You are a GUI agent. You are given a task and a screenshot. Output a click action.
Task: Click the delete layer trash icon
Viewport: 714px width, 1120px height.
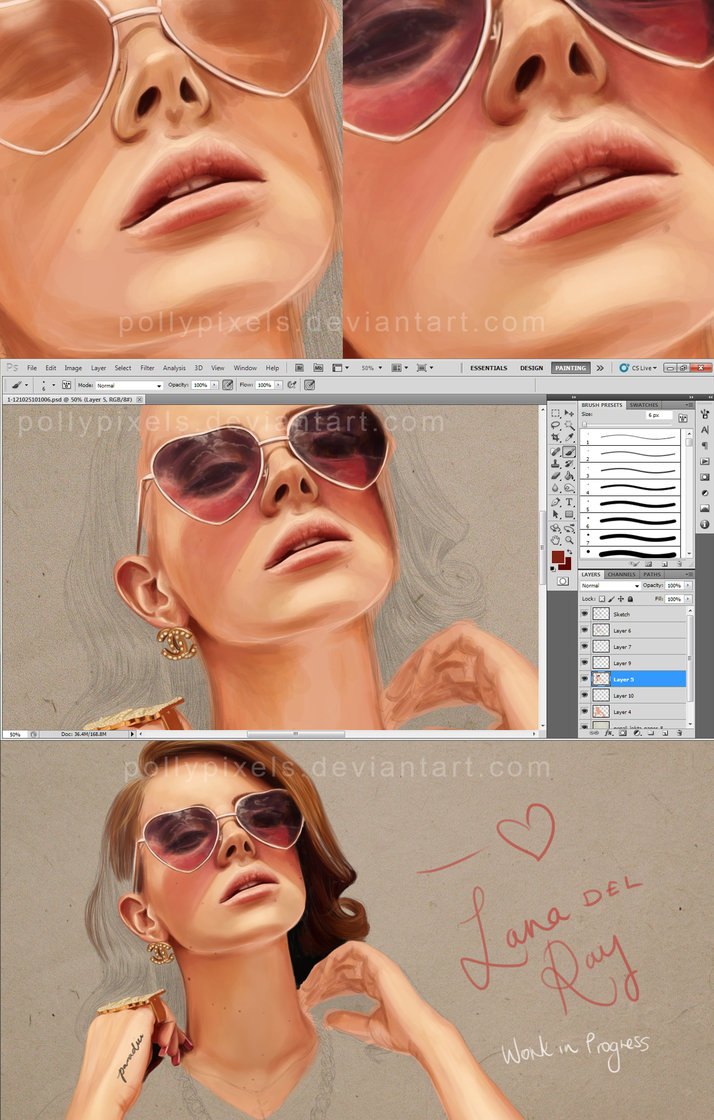click(x=679, y=733)
